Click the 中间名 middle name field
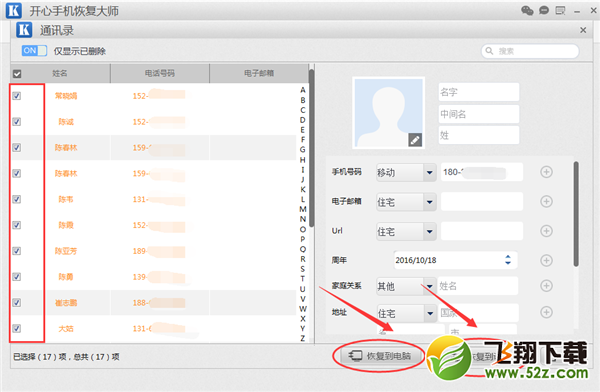Image resolution: width=600 pixels, height=392 pixels. (479, 114)
